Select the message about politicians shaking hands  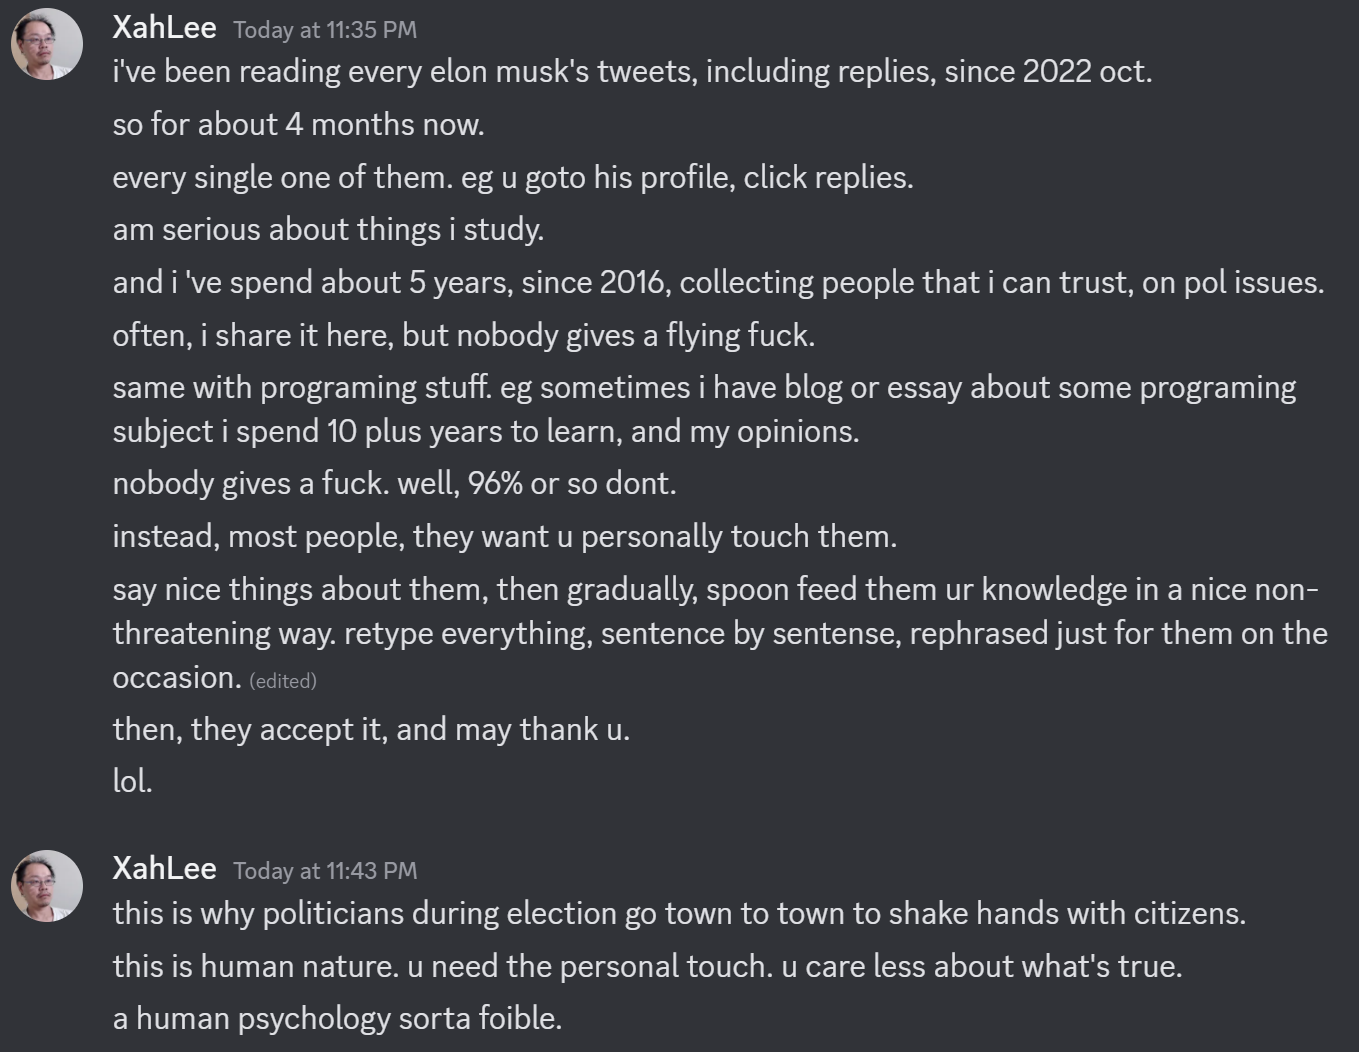click(x=678, y=914)
